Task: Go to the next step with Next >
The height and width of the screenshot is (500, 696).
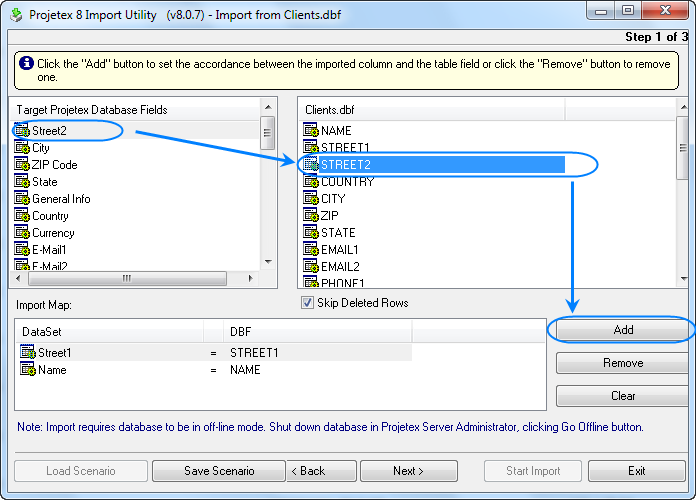Action: pos(408,471)
